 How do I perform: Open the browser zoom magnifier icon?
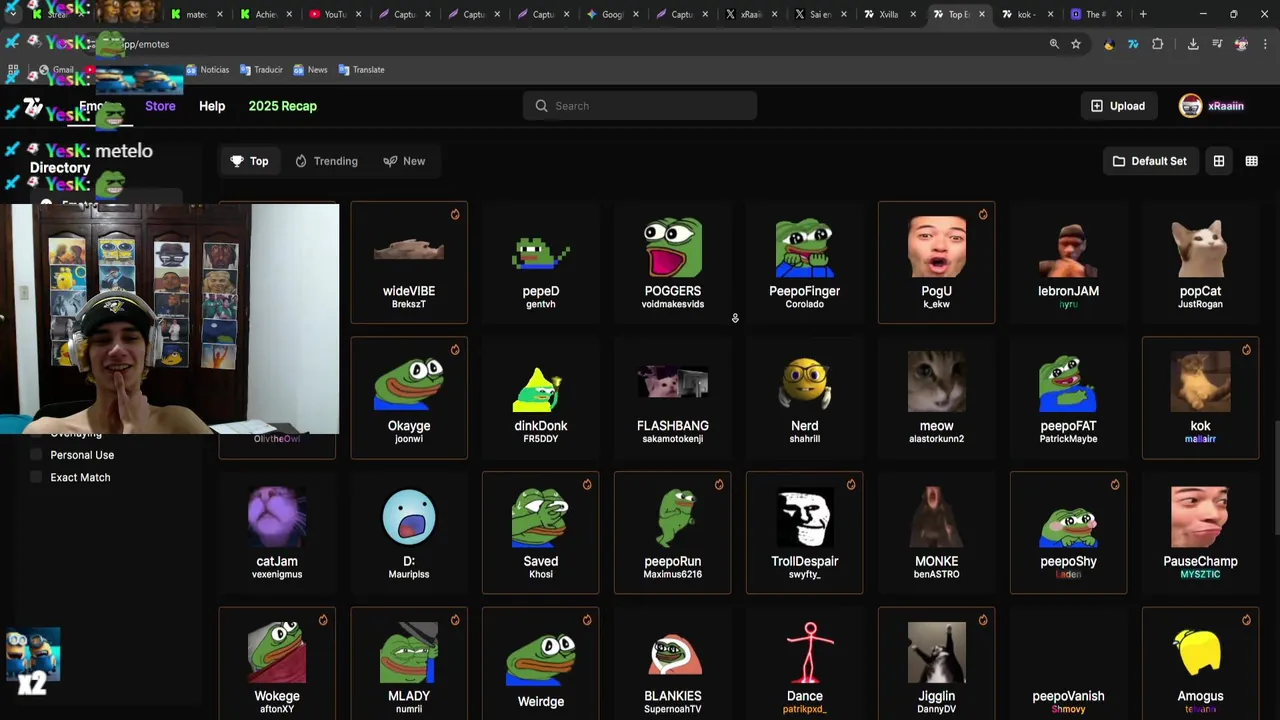click(1054, 44)
